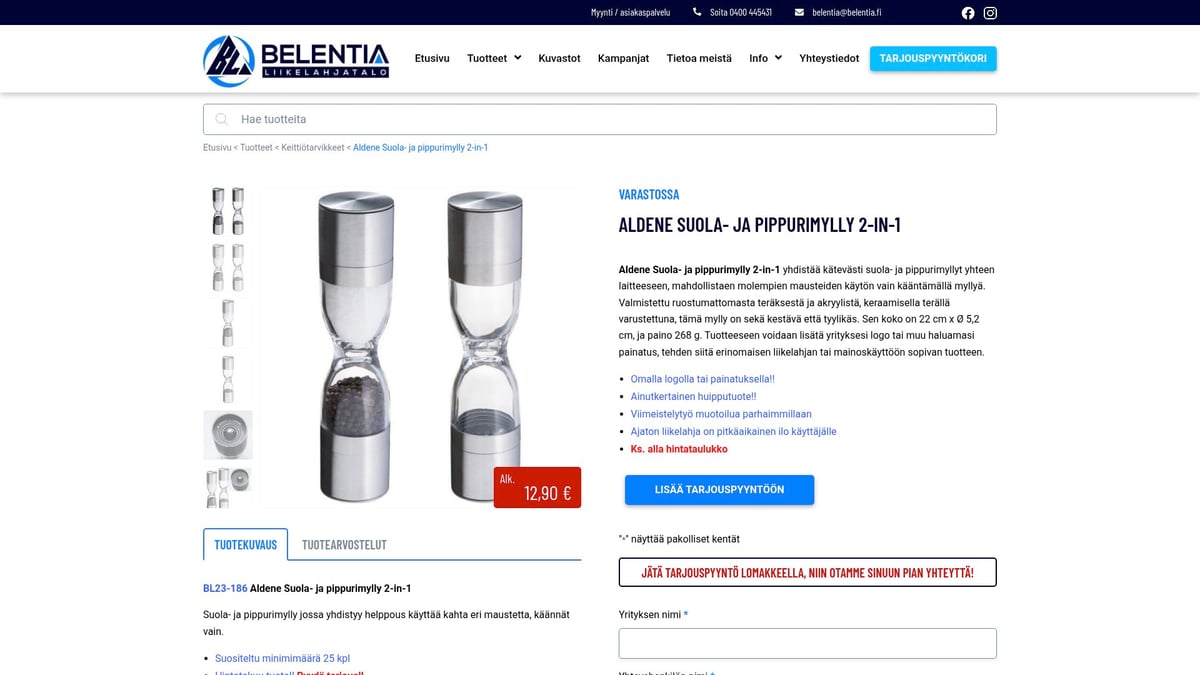Switch to the Tuotearvostelut tab
1200x675 pixels.
click(344, 545)
